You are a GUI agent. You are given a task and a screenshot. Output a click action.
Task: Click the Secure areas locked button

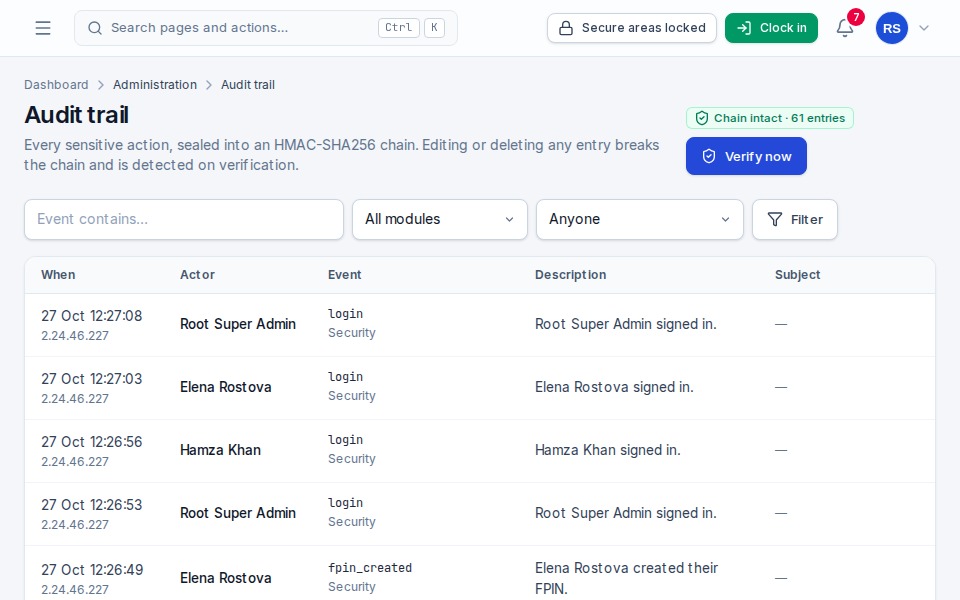point(632,28)
